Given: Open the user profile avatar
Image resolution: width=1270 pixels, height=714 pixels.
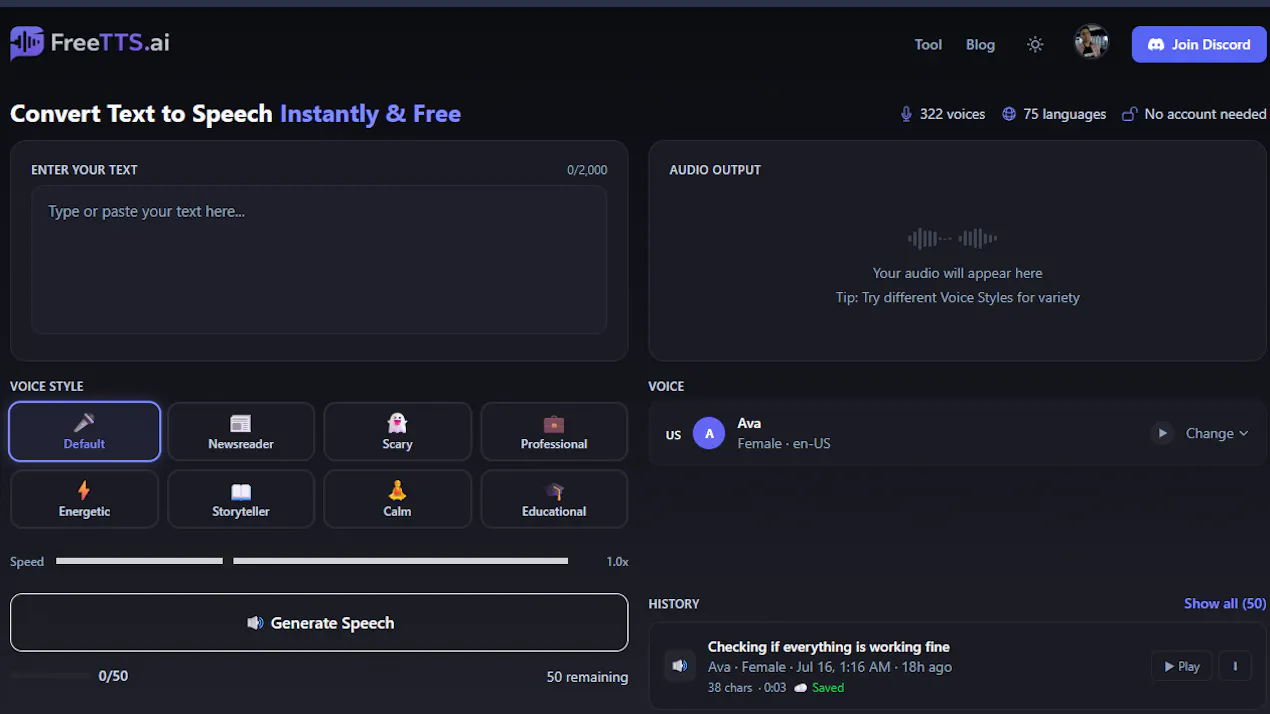Looking at the screenshot, I should coord(1091,42).
